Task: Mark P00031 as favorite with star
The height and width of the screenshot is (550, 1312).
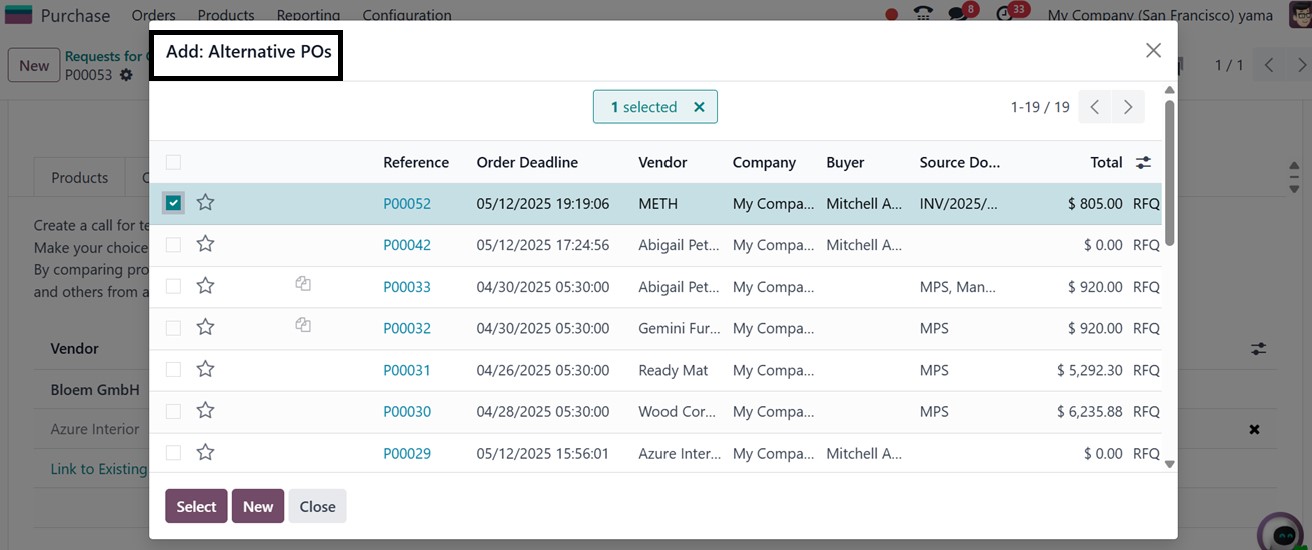Action: 205,370
